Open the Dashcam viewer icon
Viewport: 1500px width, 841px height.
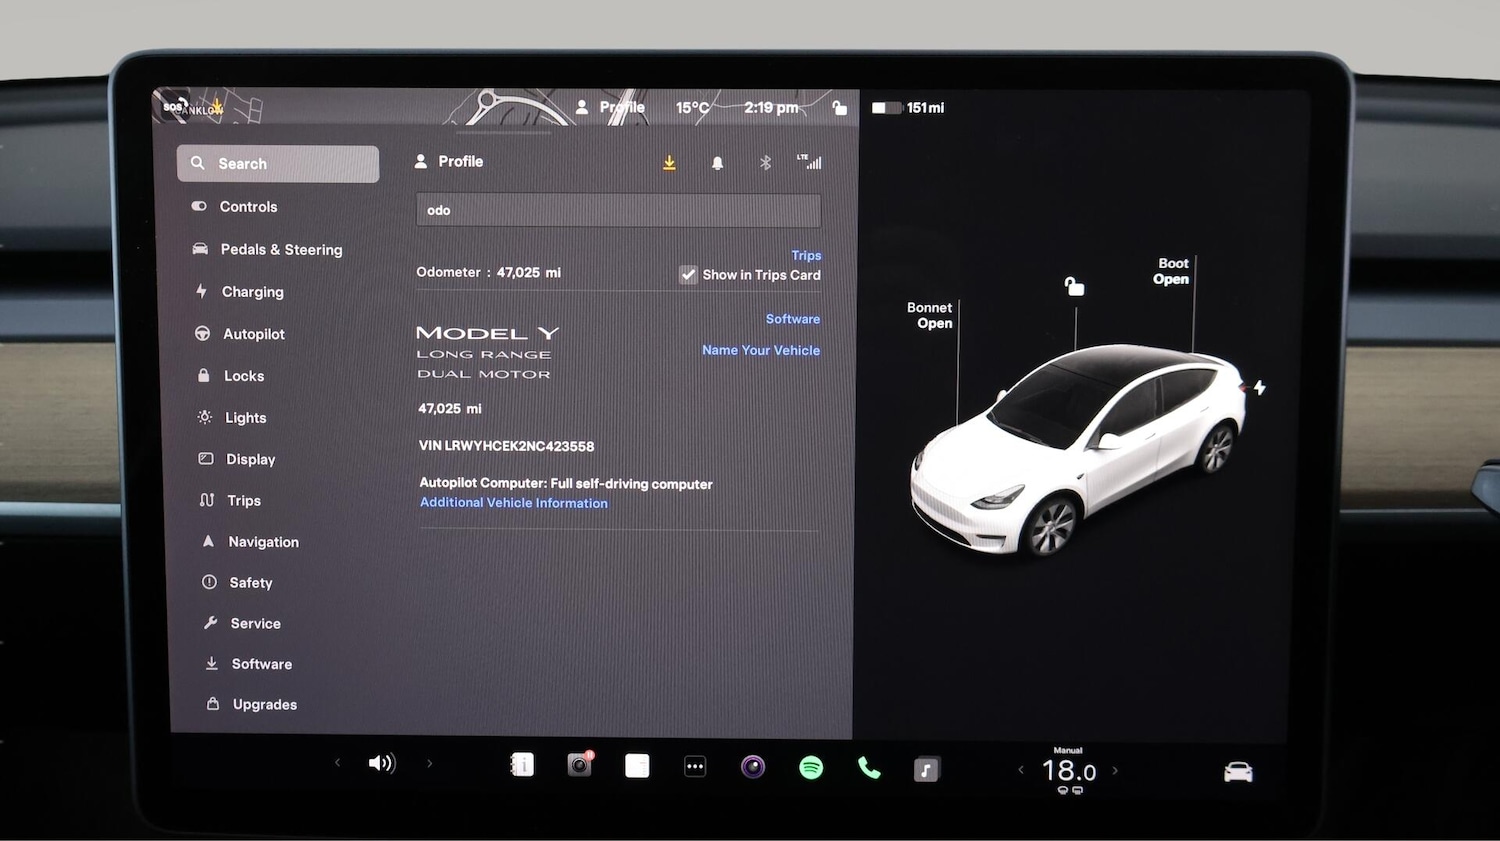click(x=580, y=764)
